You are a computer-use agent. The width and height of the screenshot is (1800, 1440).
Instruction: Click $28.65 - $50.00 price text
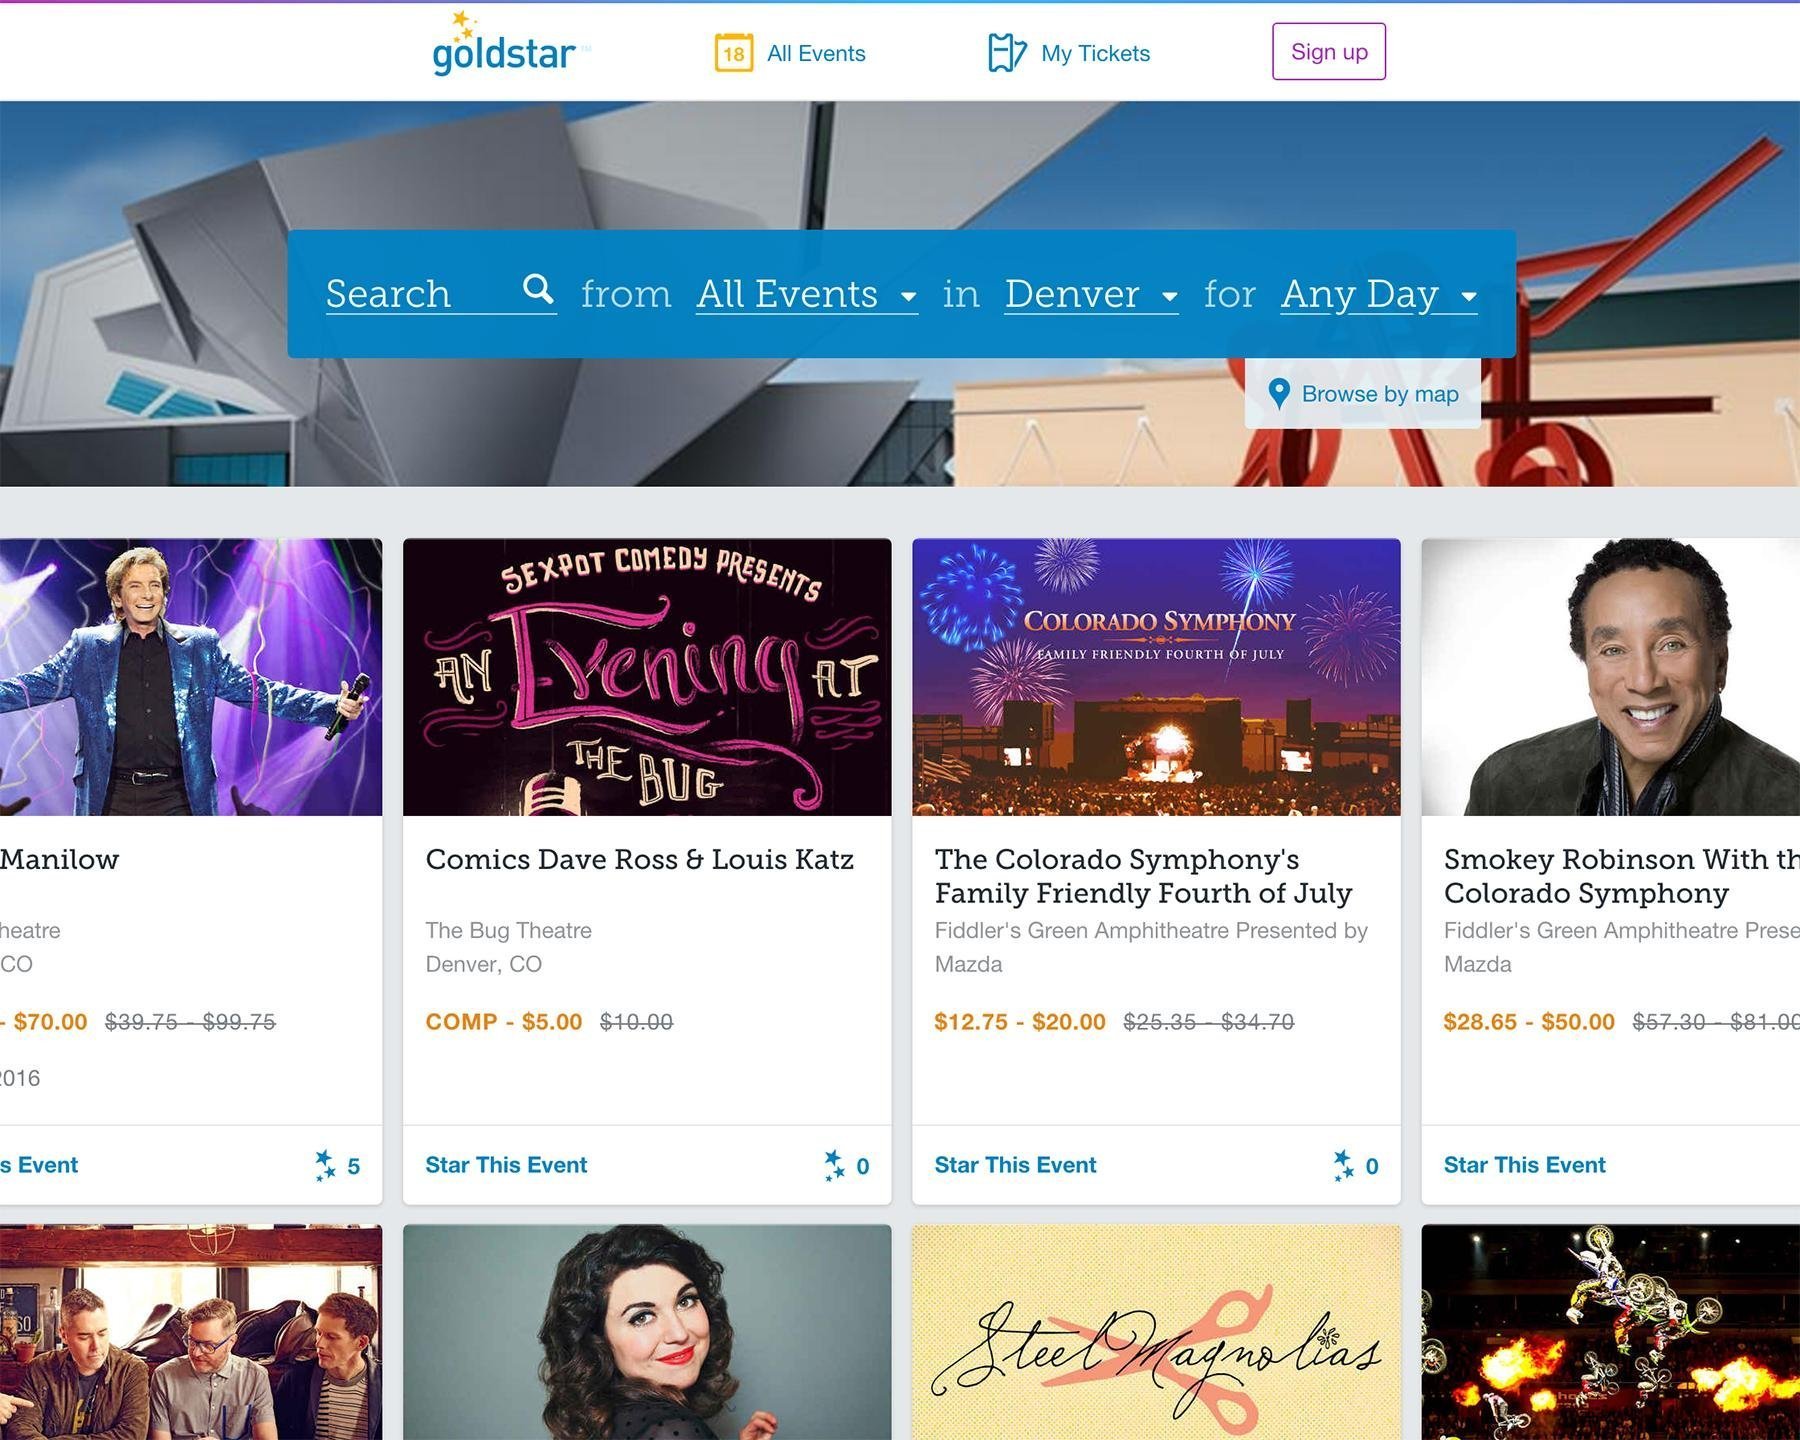pos(1529,1022)
